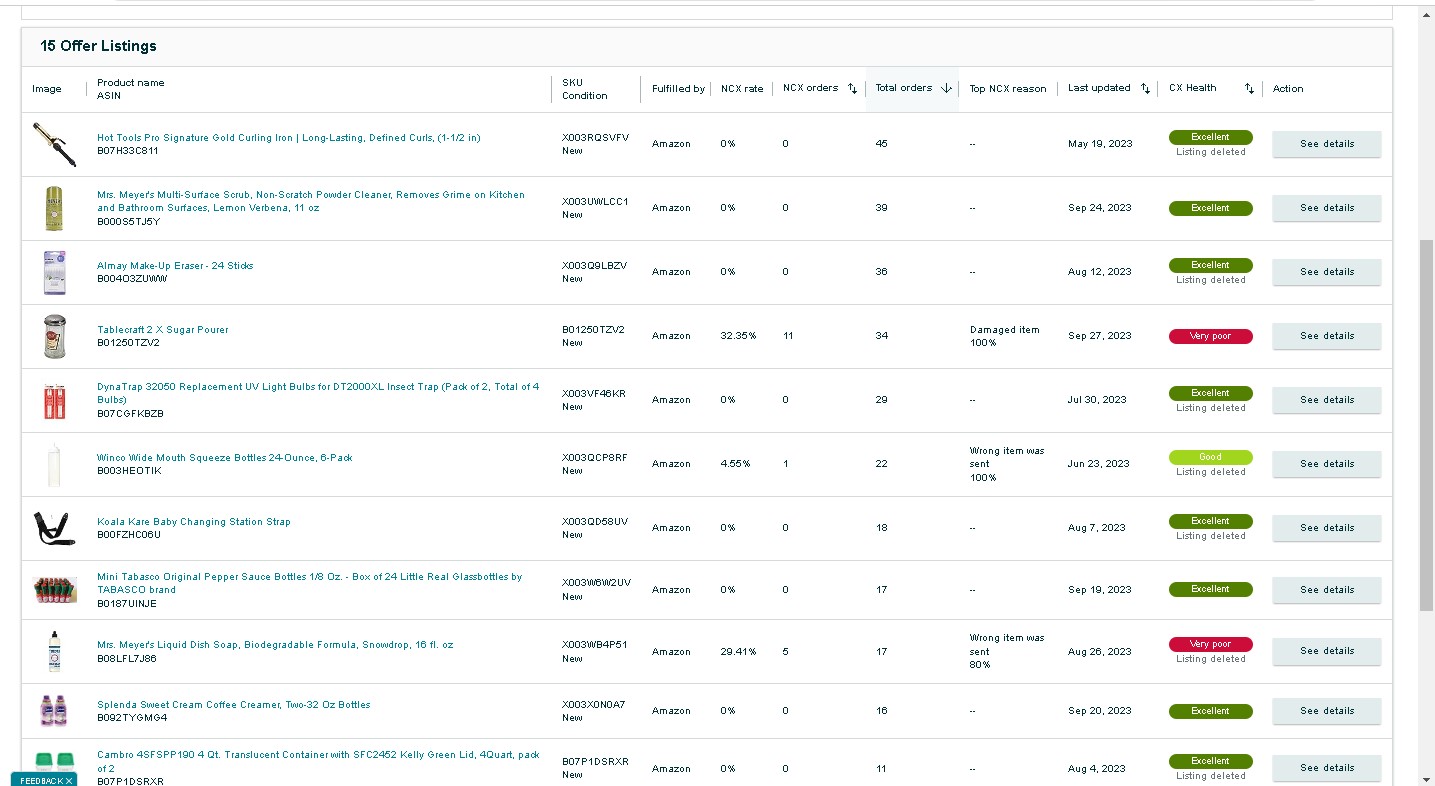Open Splenda Coffee Creamer image

[x=54, y=711]
